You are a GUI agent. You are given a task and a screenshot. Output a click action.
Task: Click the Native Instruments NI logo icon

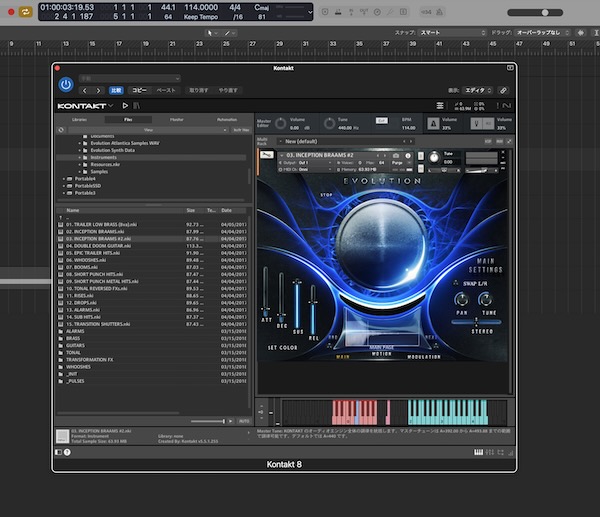pyautogui.click(x=507, y=106)
